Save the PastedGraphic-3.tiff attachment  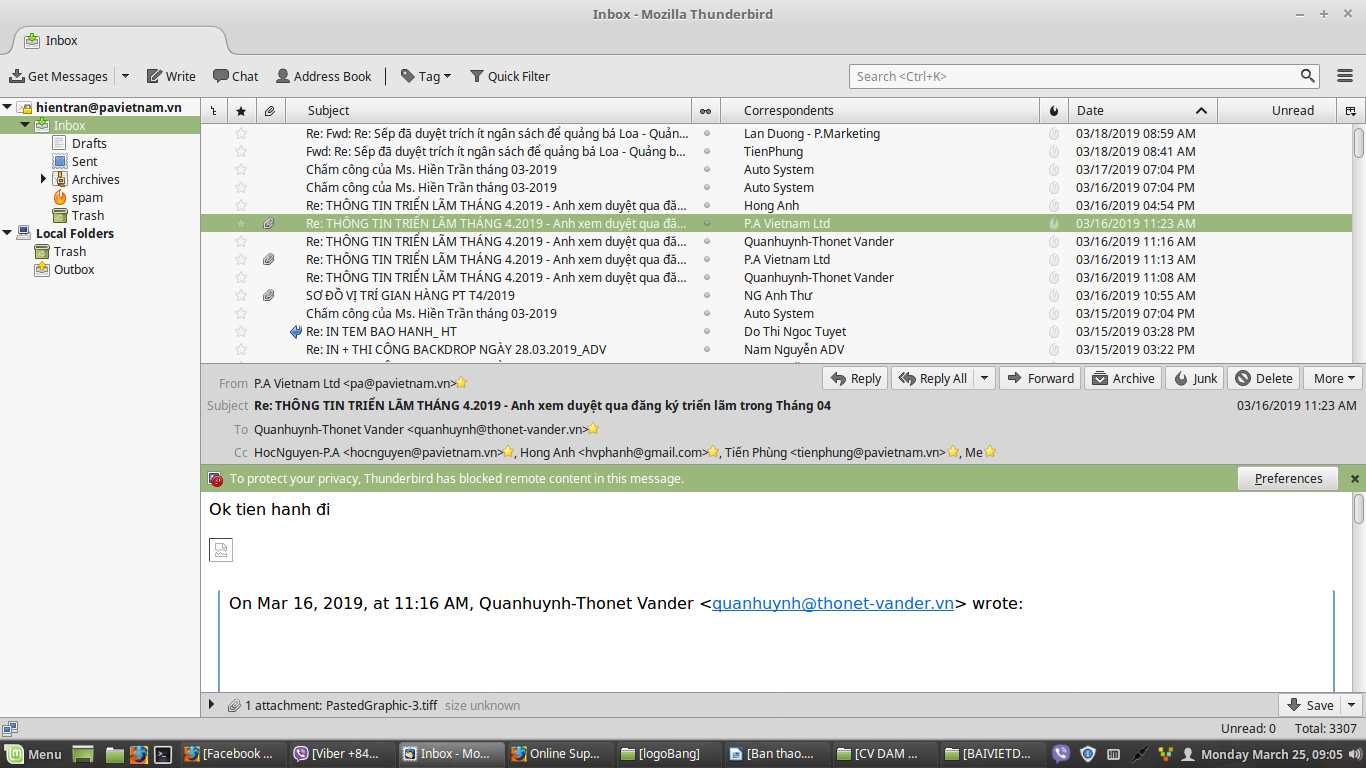1310,705
